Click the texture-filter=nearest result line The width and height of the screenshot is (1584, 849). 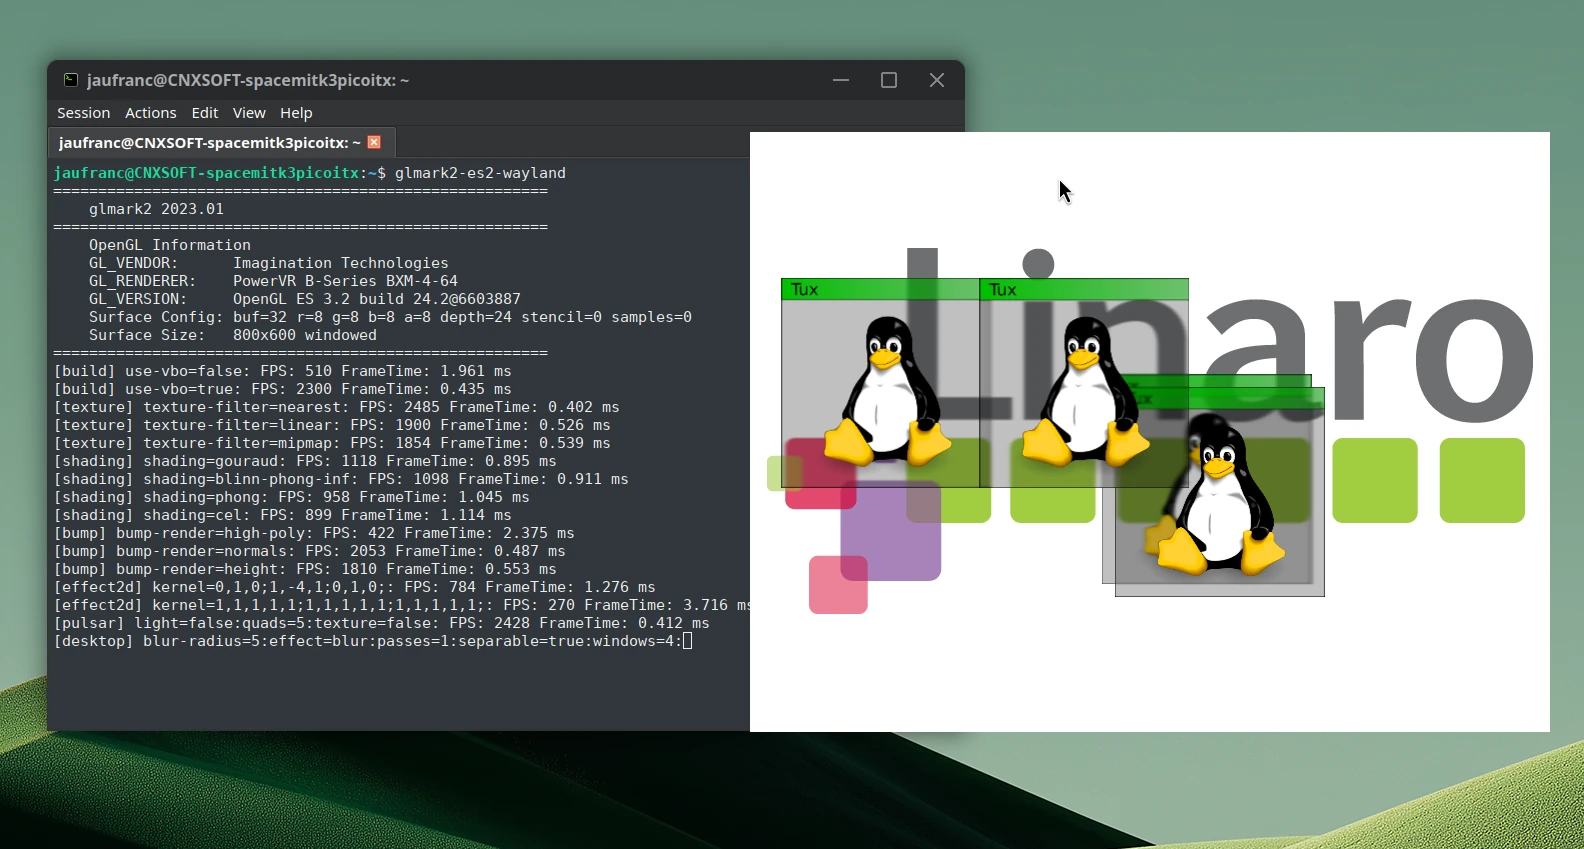coord(337,407)
